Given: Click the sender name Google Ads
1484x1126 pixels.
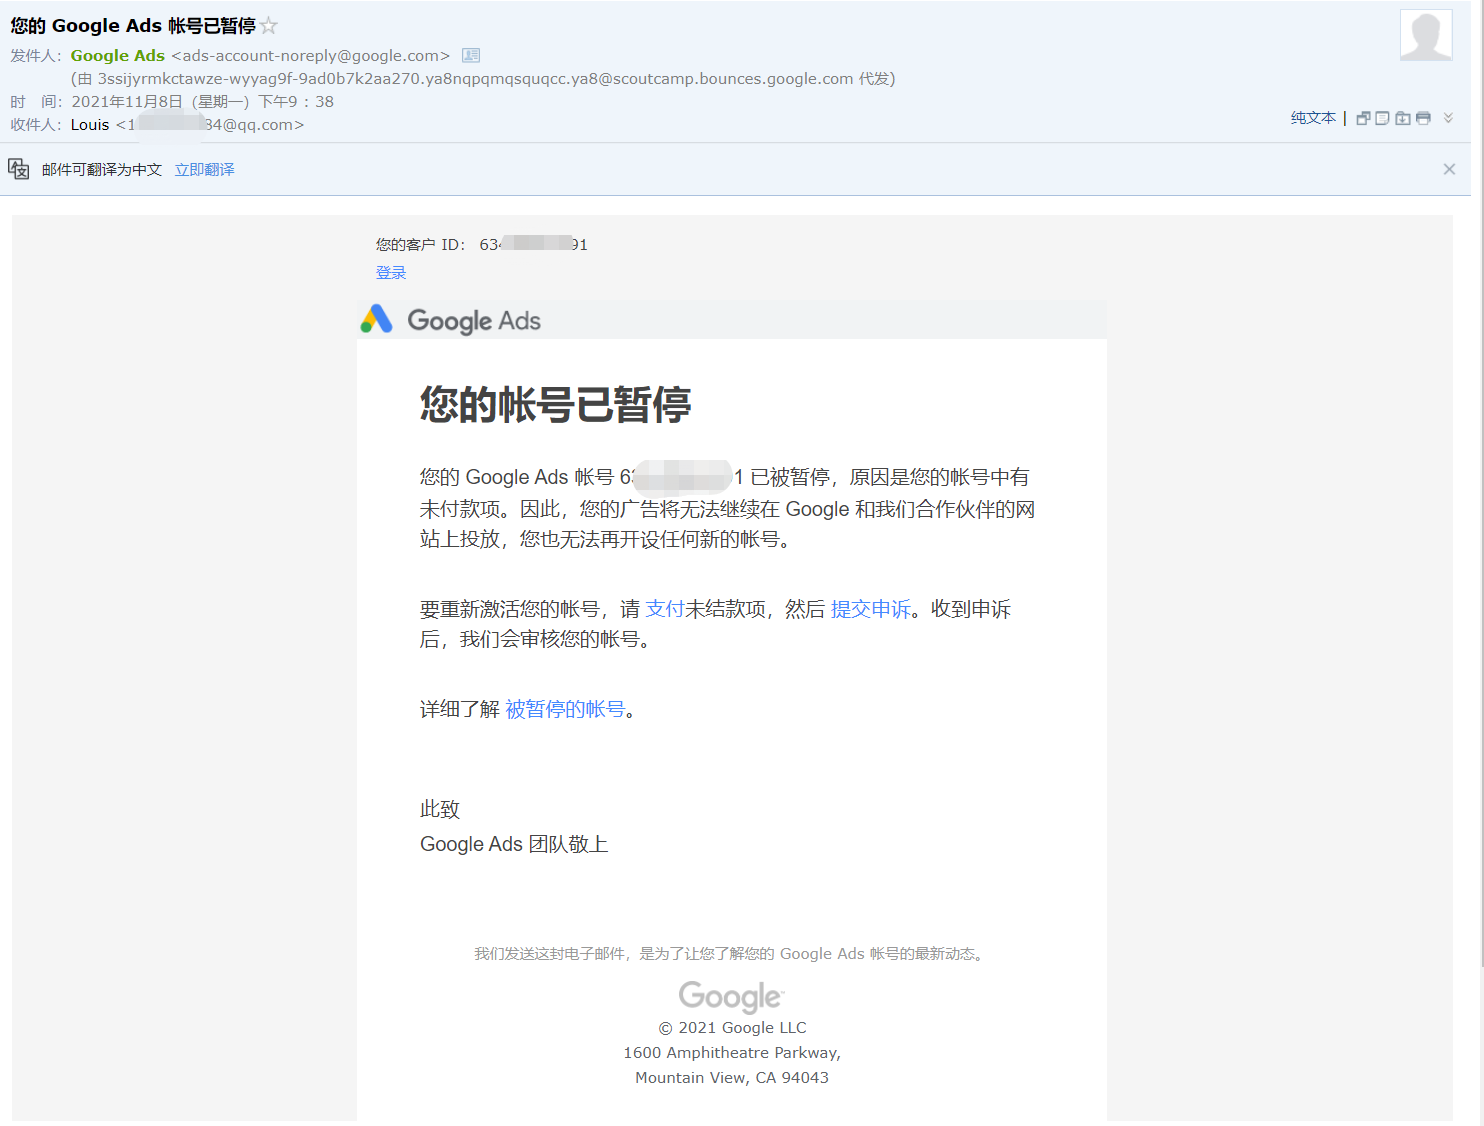Looking at the screenshot, I should pyautogui.click(x=118, y=56).
